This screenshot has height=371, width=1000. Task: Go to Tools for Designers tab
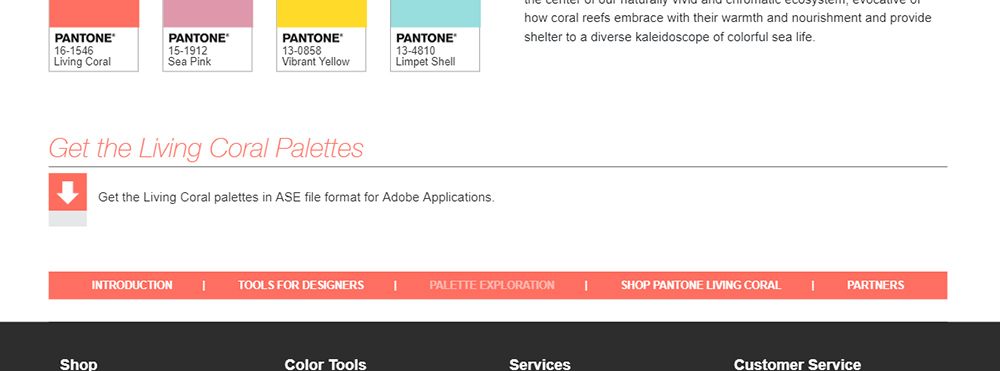click(301, 285)
